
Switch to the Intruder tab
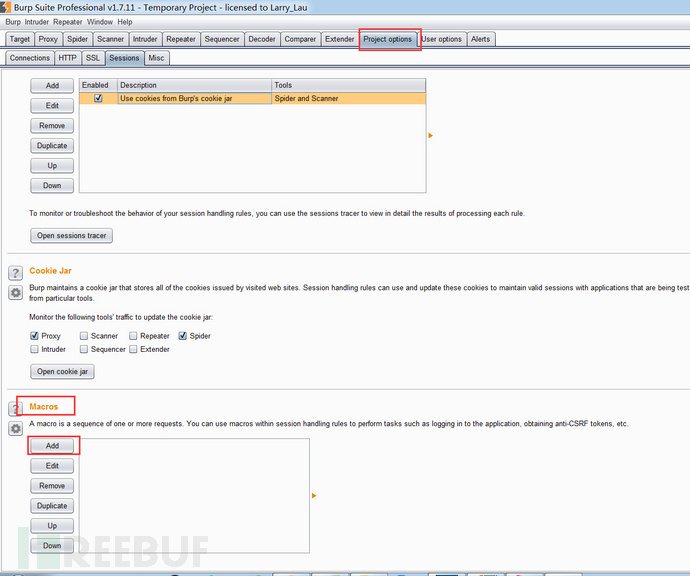pos(145,39)
